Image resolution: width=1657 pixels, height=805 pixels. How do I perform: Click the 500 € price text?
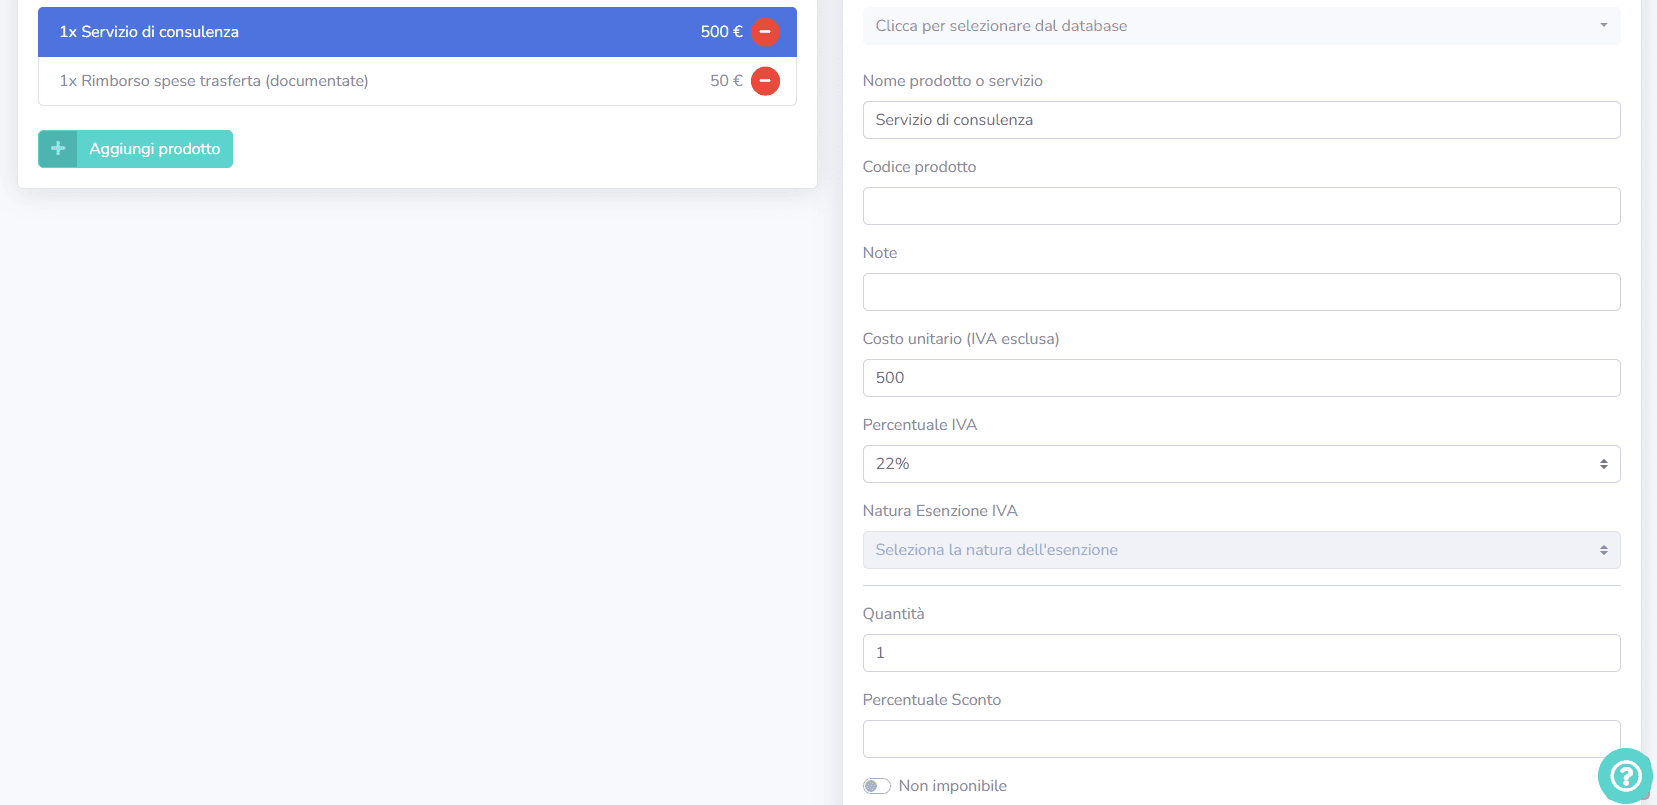[x=721, y=32]
